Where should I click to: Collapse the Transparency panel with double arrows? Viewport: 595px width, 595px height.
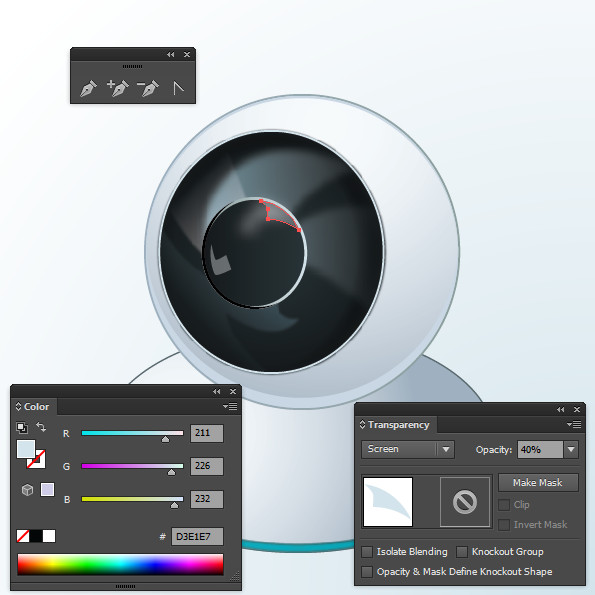point(560,409)
